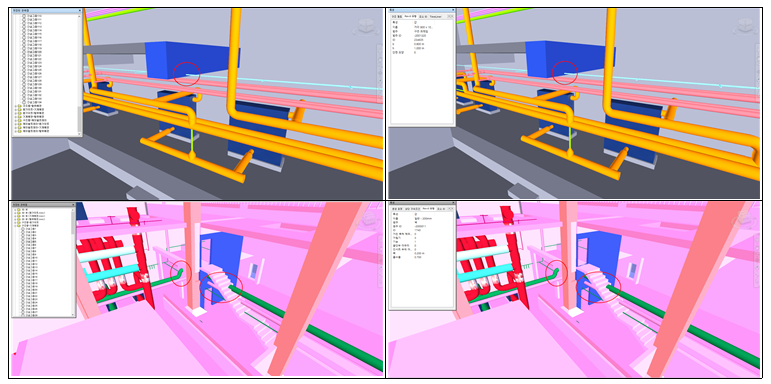Expand the last folder node in the orange-view selection tree
This screenshot has height=384, width=771.
(15, 131)
